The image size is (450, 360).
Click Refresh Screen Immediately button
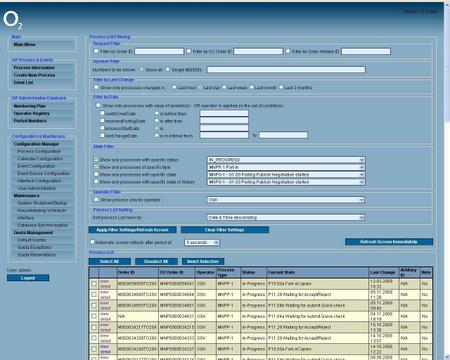pos(389,242)
